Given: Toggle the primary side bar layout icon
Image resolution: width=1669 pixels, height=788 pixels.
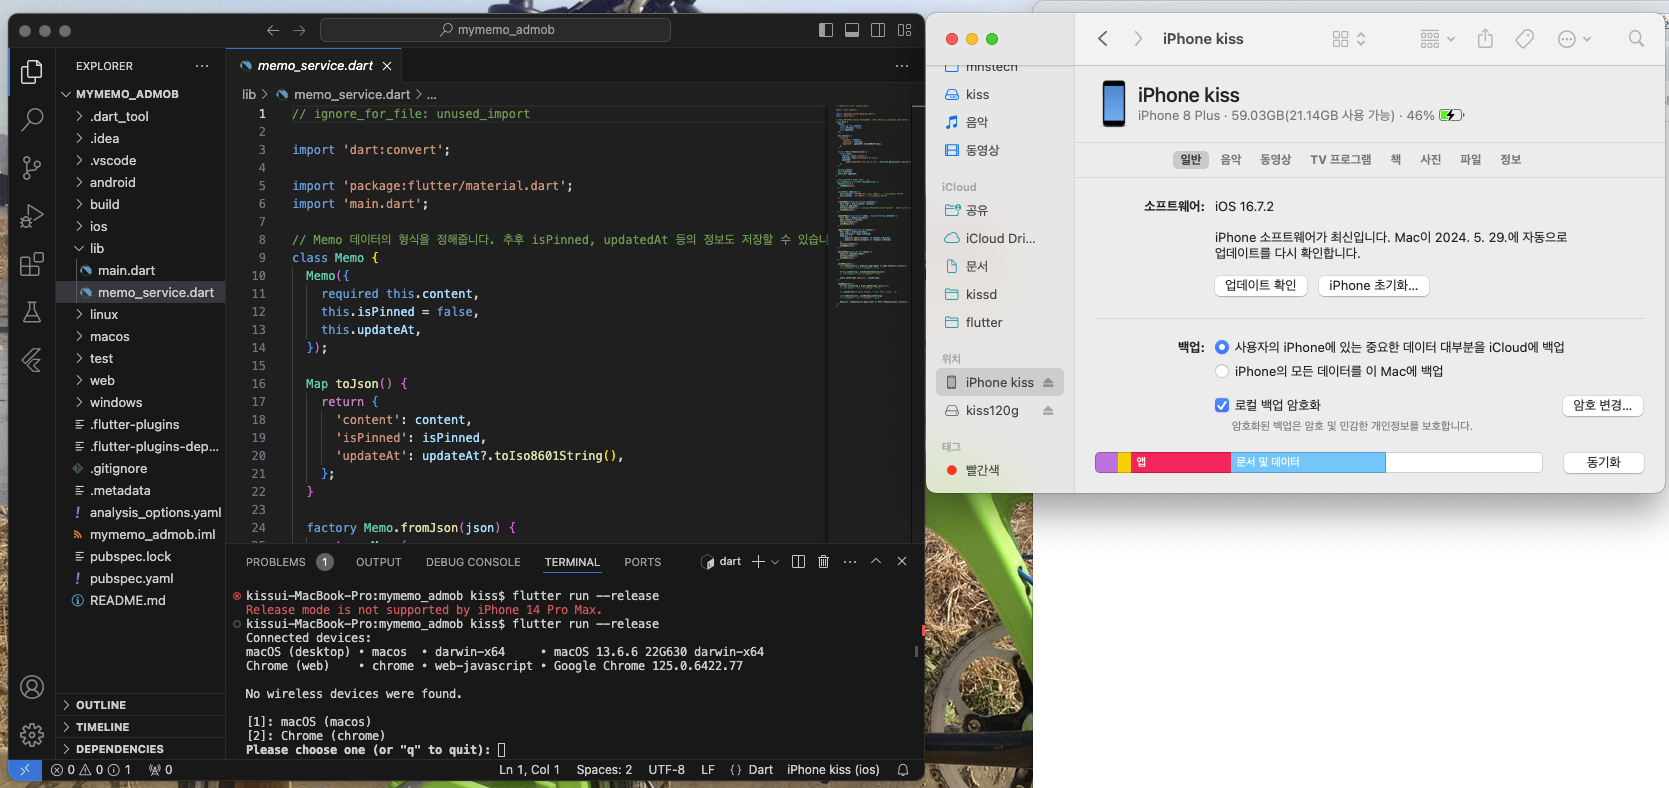Looking at the screenshot, I should point(826,30).
